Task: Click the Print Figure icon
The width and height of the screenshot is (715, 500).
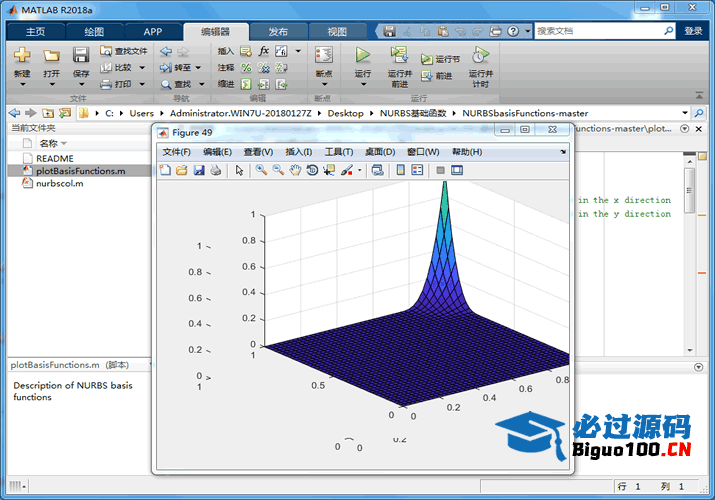Action: 214,170
